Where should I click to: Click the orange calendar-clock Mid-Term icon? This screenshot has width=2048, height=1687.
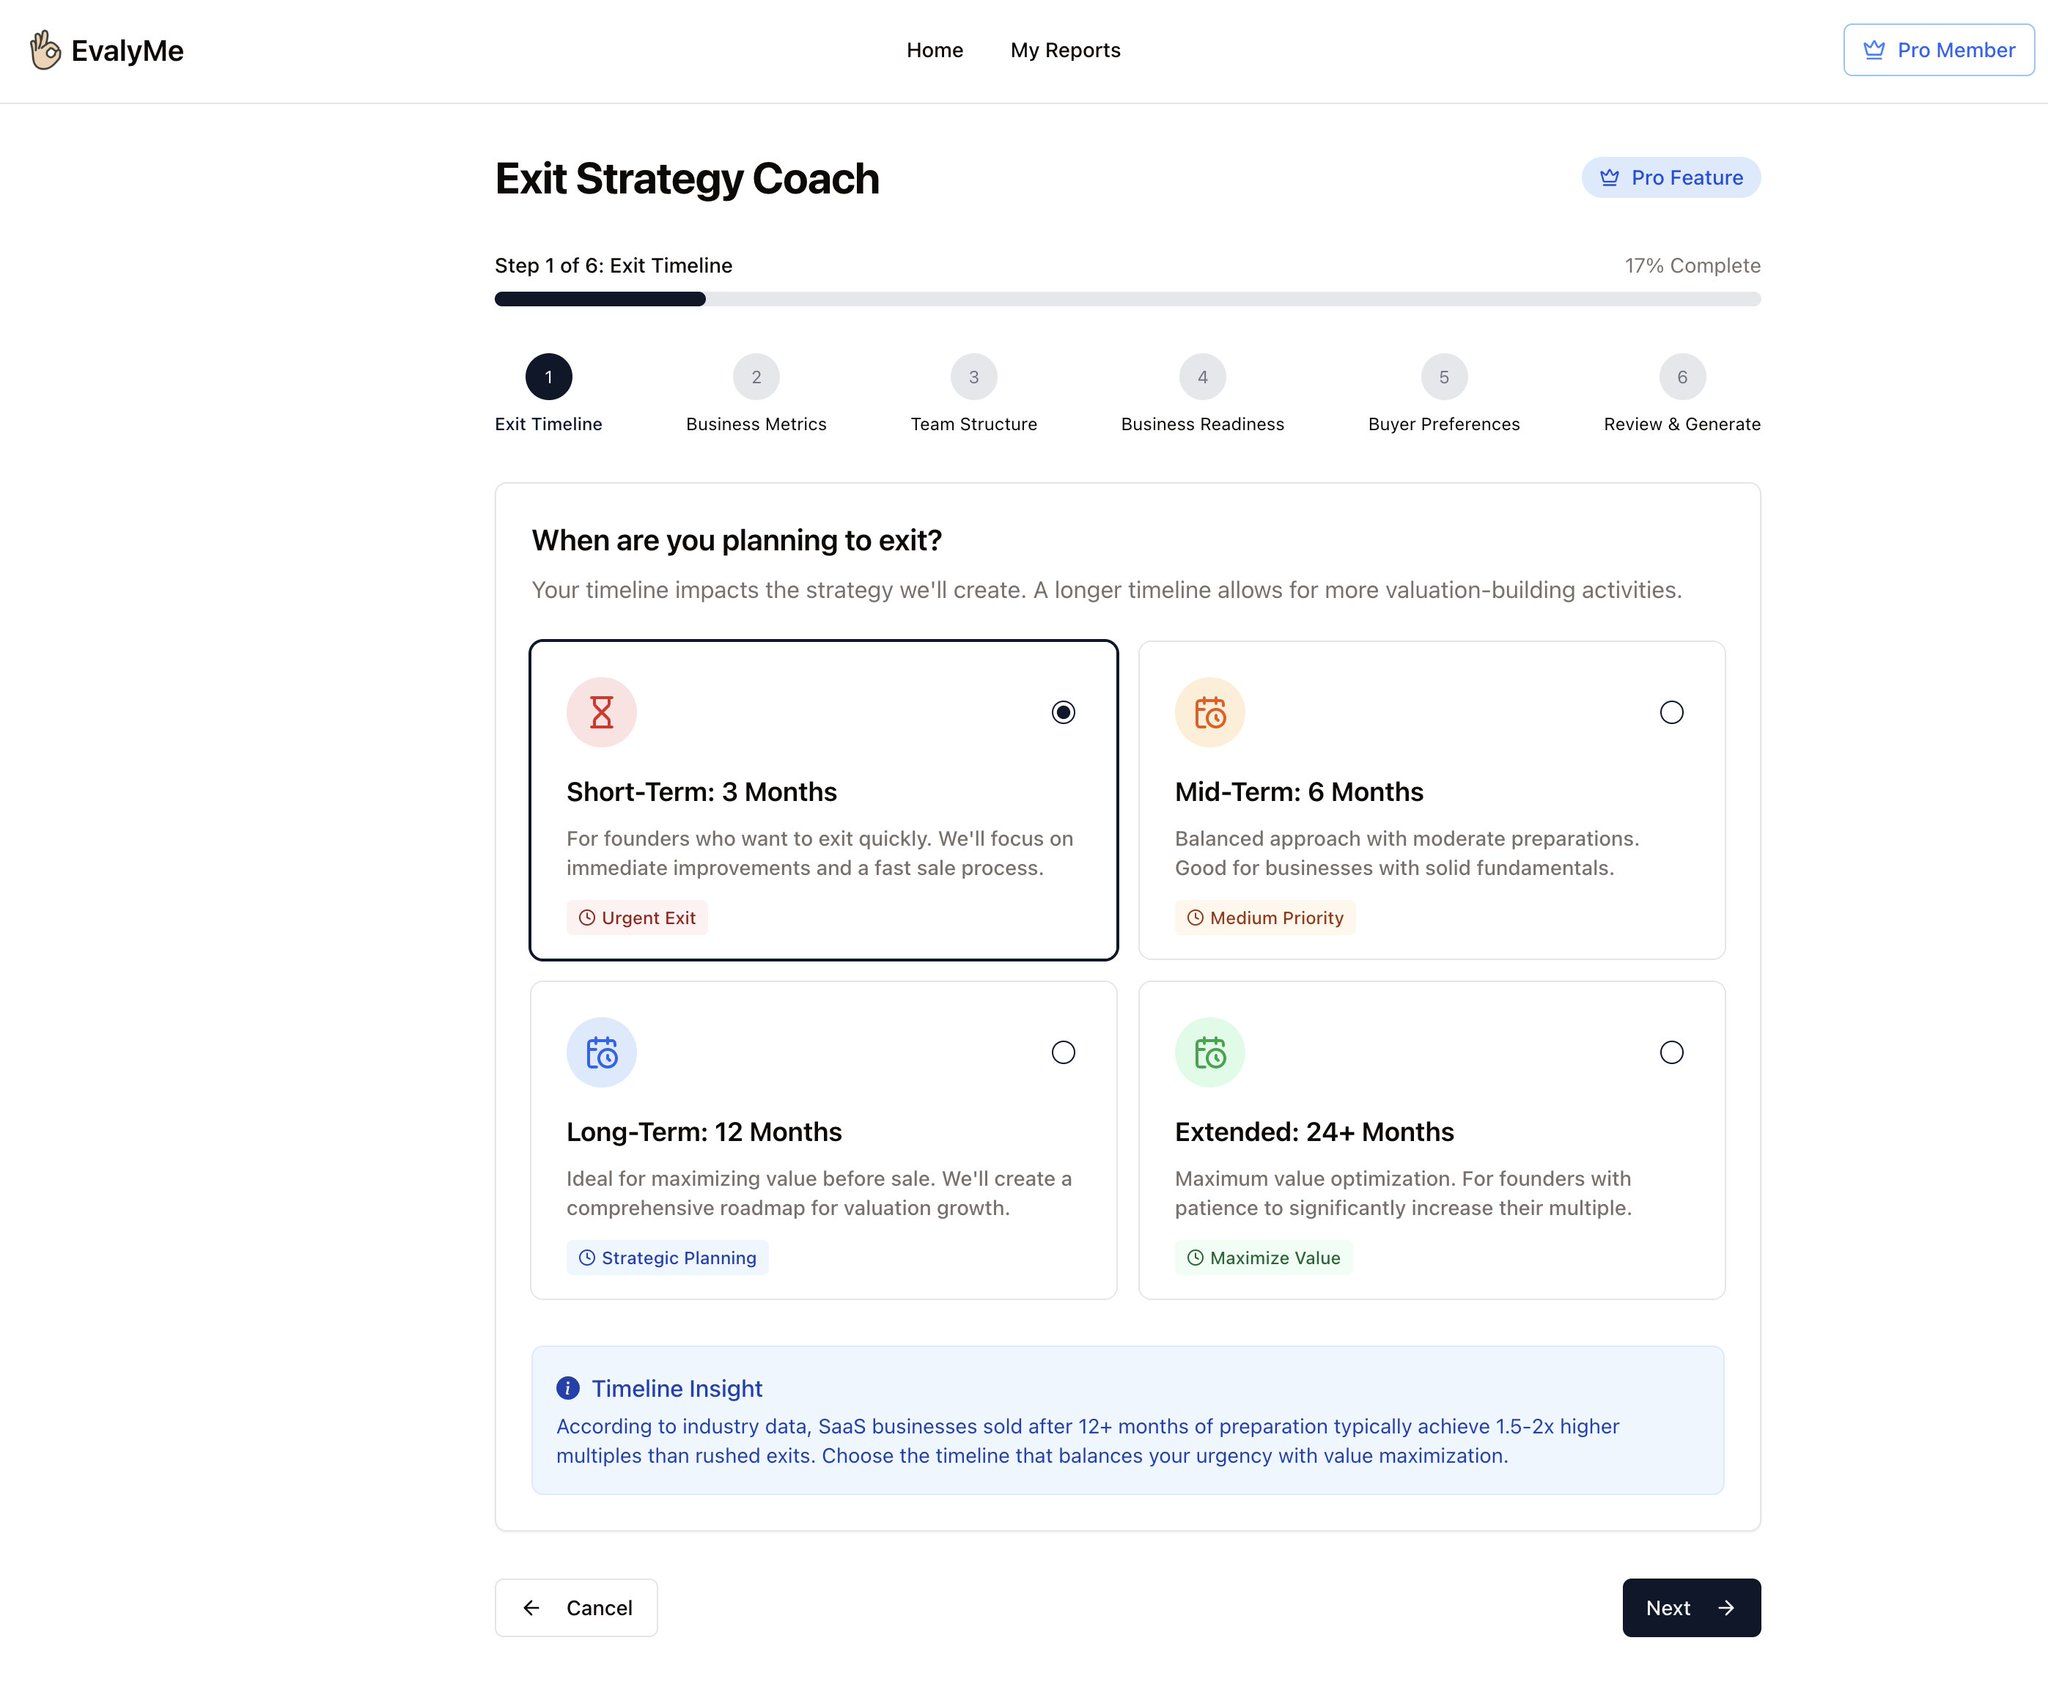(x=1209, y=712)
